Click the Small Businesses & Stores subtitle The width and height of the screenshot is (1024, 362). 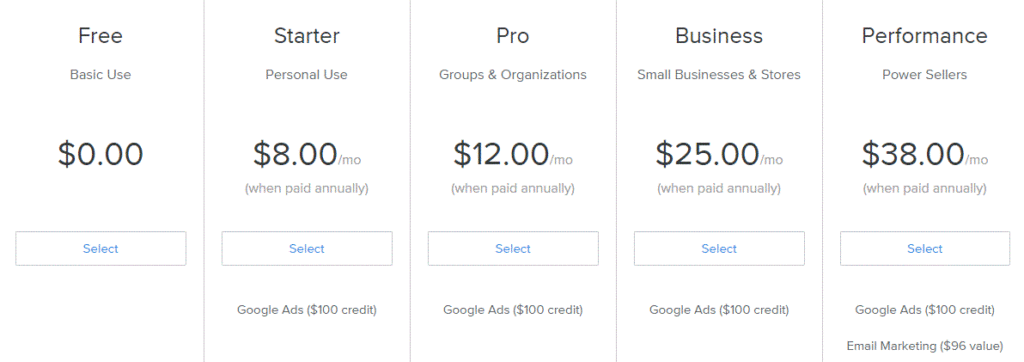click(719, 74)
